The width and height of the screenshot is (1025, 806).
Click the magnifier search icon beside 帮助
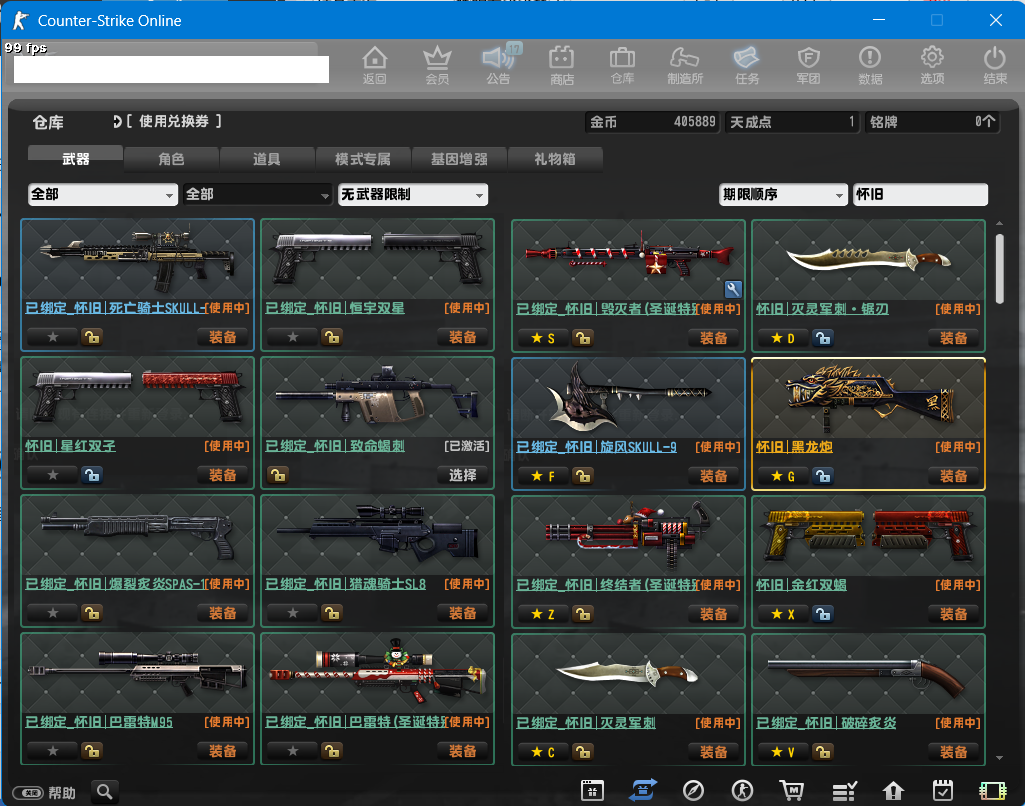[x=105, y=792]
